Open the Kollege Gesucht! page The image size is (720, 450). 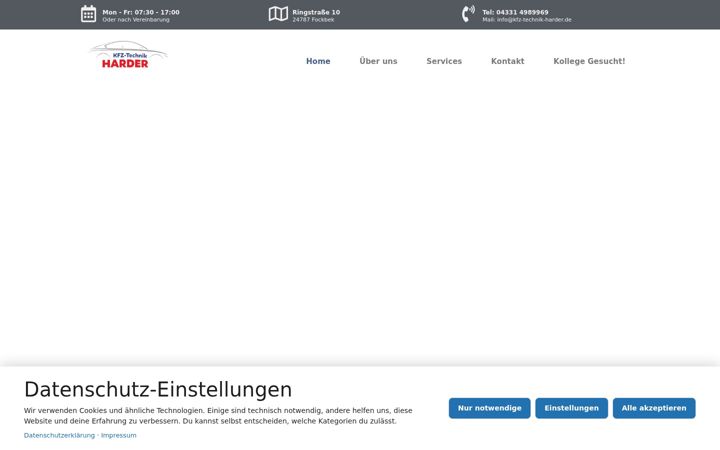click(x=589, y=61)
